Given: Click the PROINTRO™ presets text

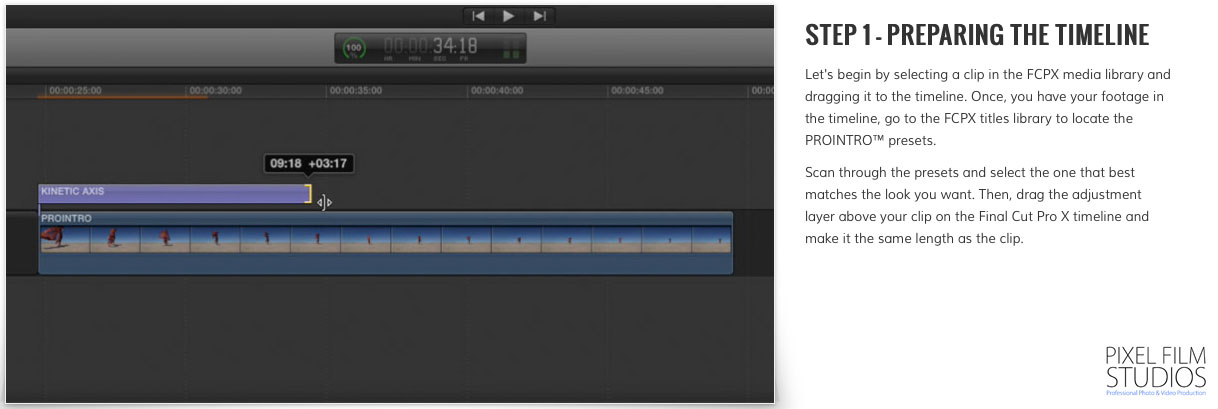Looking at the screenshot, I should tap(869, 139).
